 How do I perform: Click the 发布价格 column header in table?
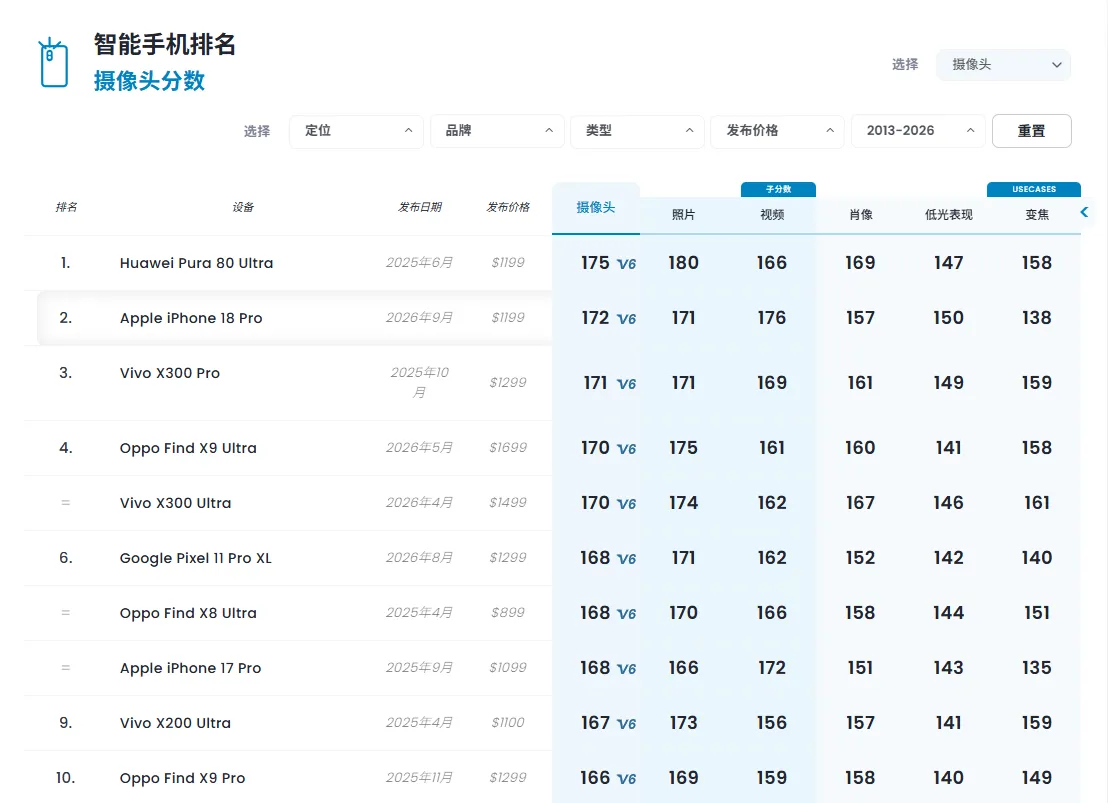click(508, 207)
